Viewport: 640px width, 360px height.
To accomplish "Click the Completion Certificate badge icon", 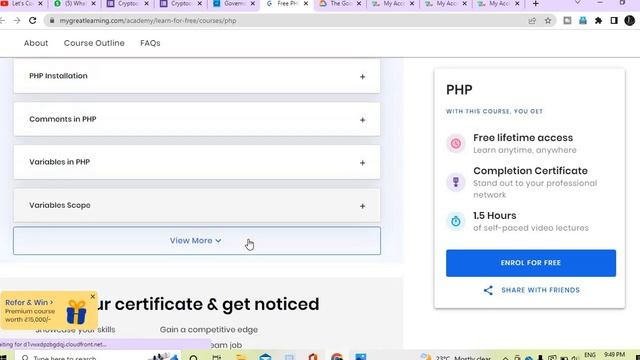I will click(x=456, y=182).
